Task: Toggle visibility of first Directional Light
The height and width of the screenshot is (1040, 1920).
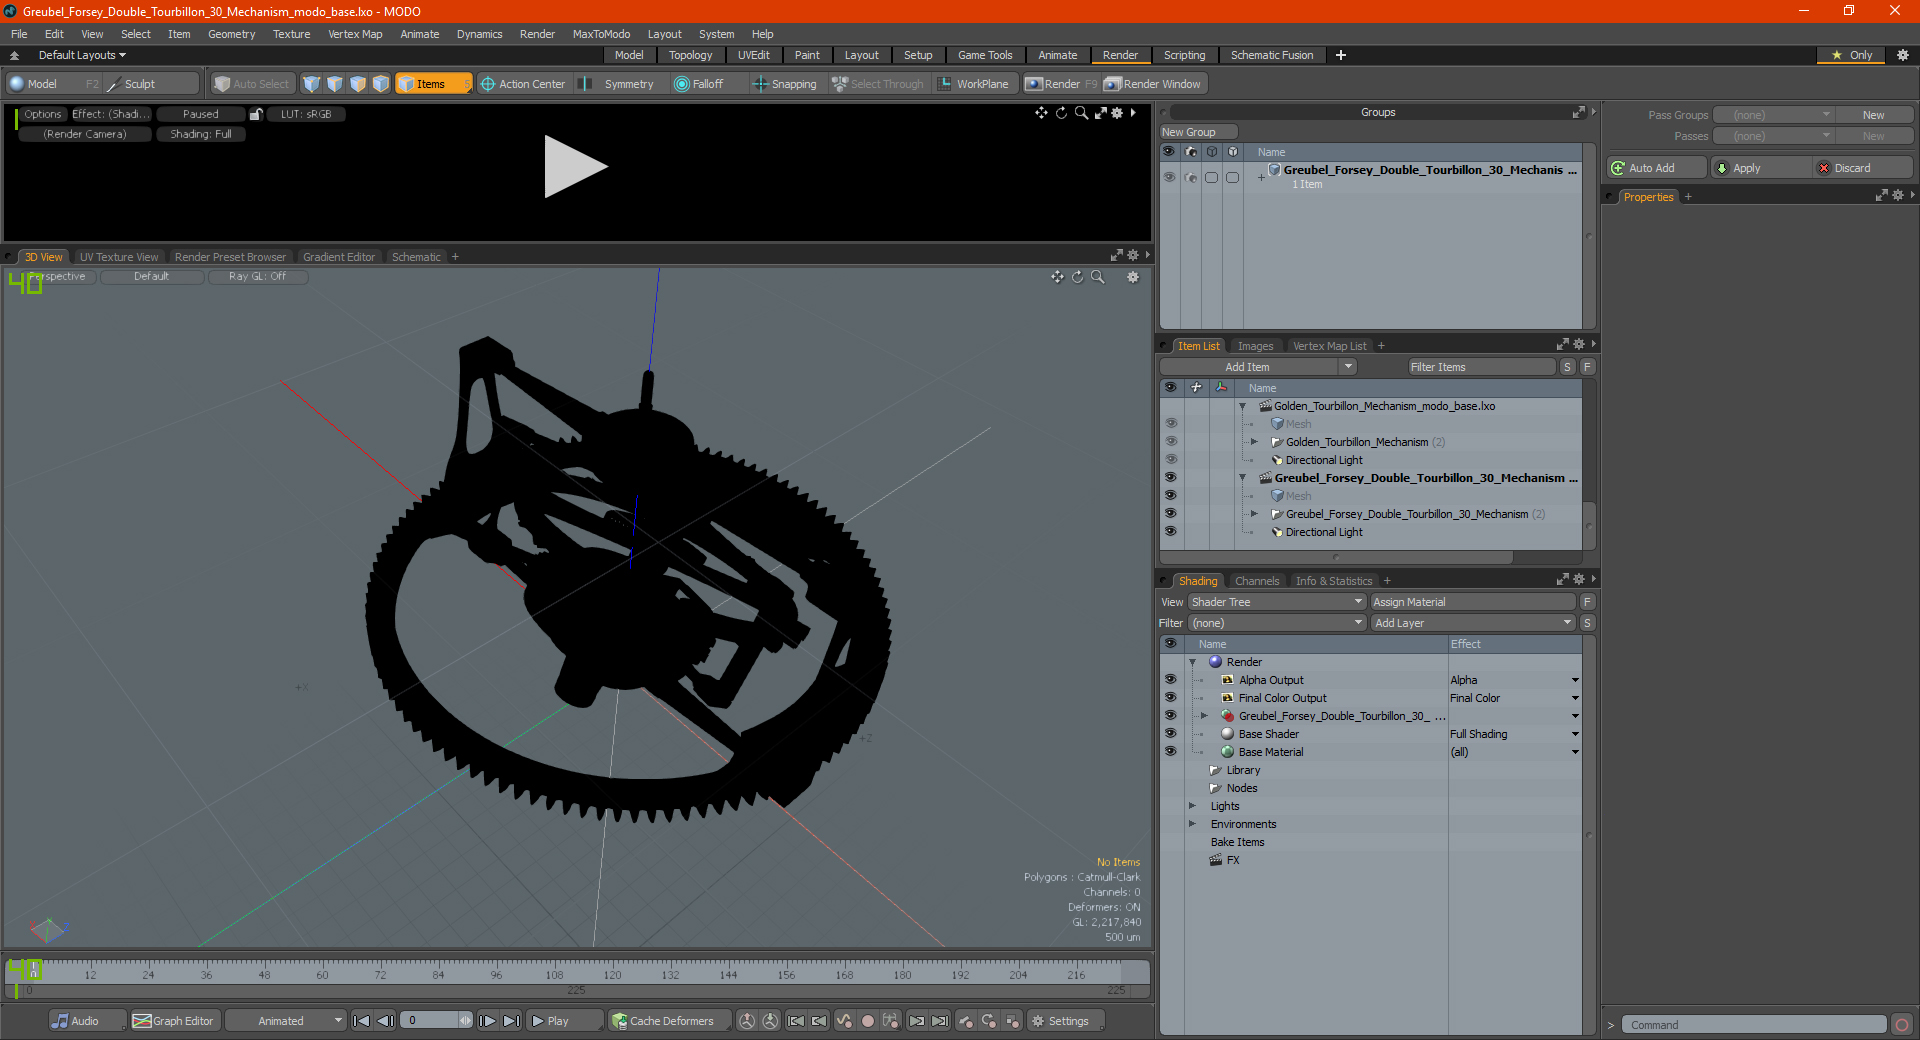Action: [1171, 460]
